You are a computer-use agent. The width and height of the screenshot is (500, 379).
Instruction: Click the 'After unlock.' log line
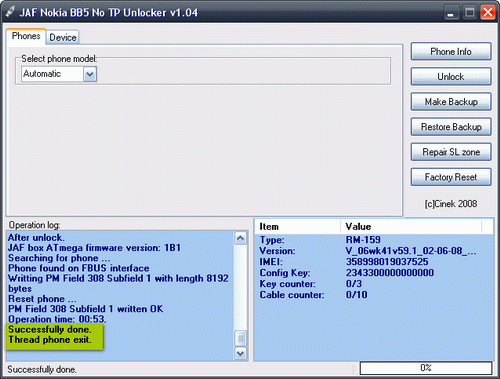[36, 238]
